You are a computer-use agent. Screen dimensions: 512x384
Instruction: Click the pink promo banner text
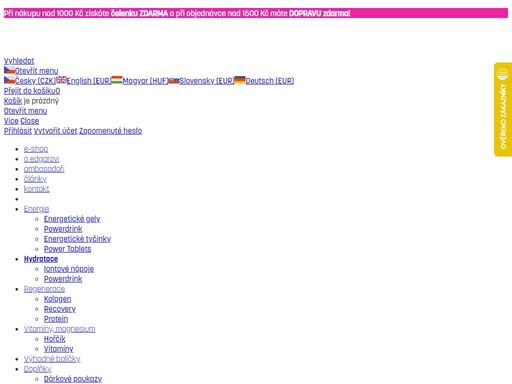(177, 13)
